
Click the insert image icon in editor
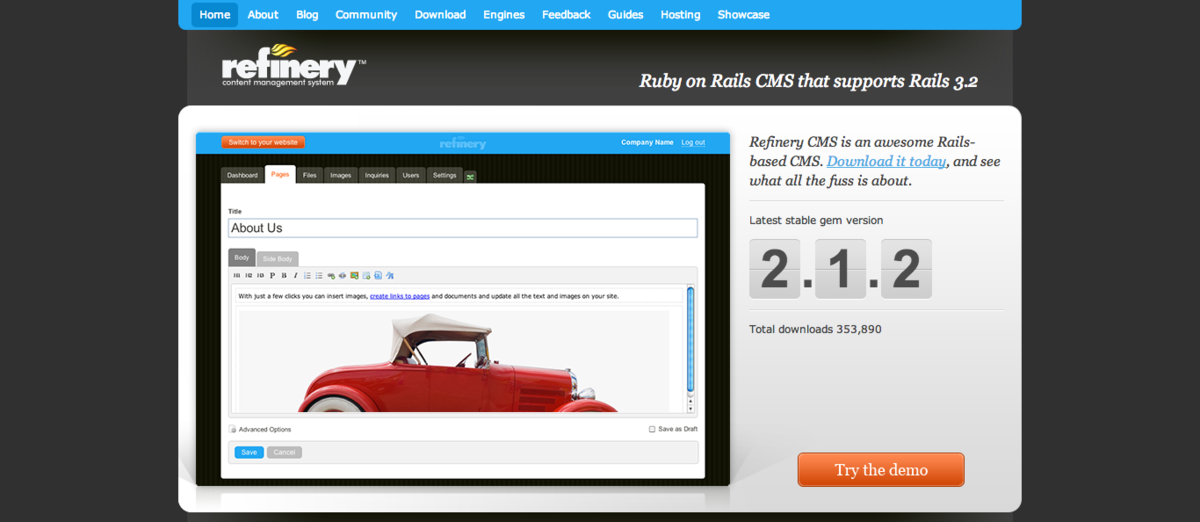(354, 275)
